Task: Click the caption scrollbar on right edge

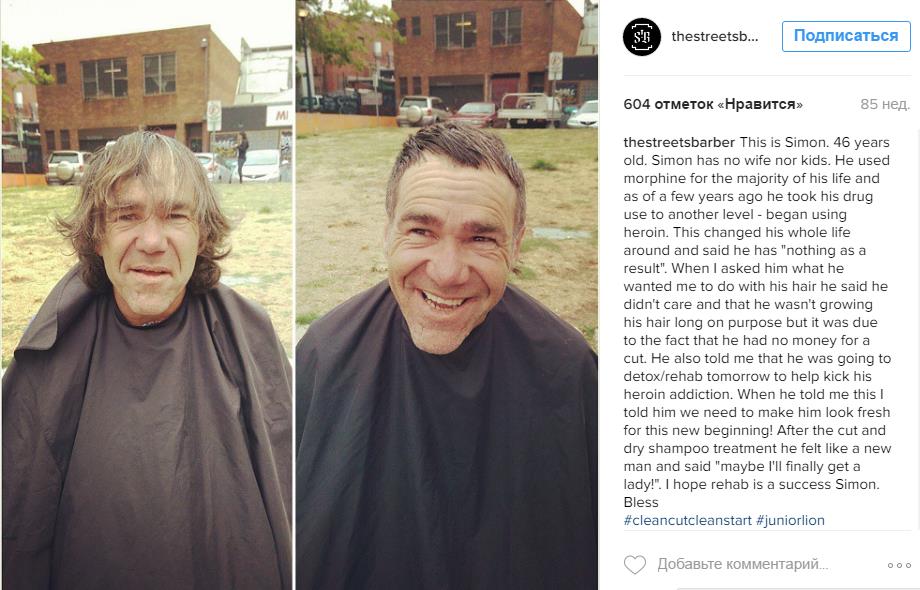Action: click(916, 328)
